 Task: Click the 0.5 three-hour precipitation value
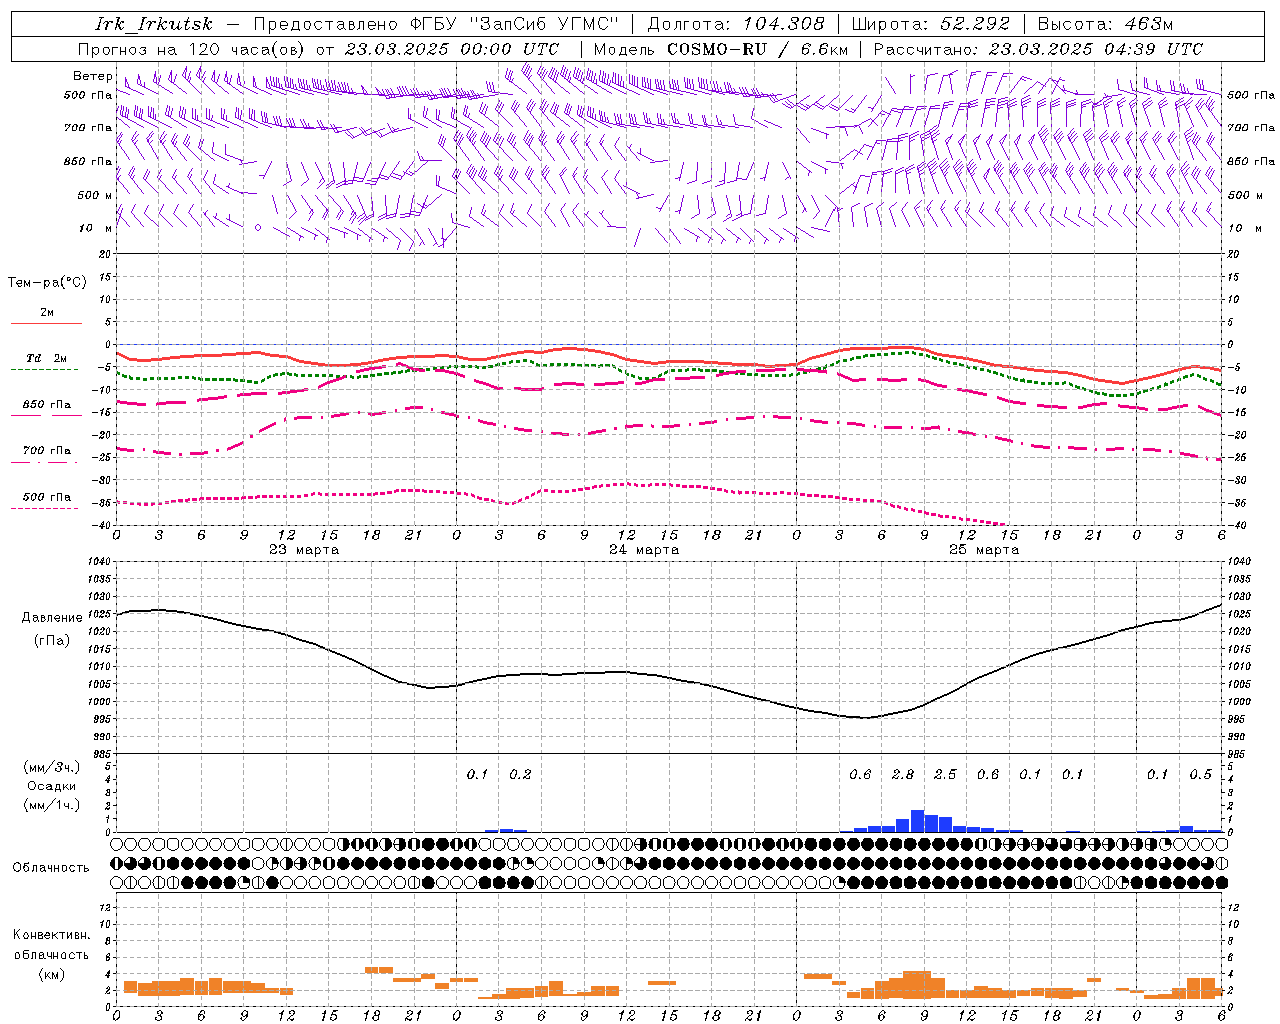pos(1200,774)
